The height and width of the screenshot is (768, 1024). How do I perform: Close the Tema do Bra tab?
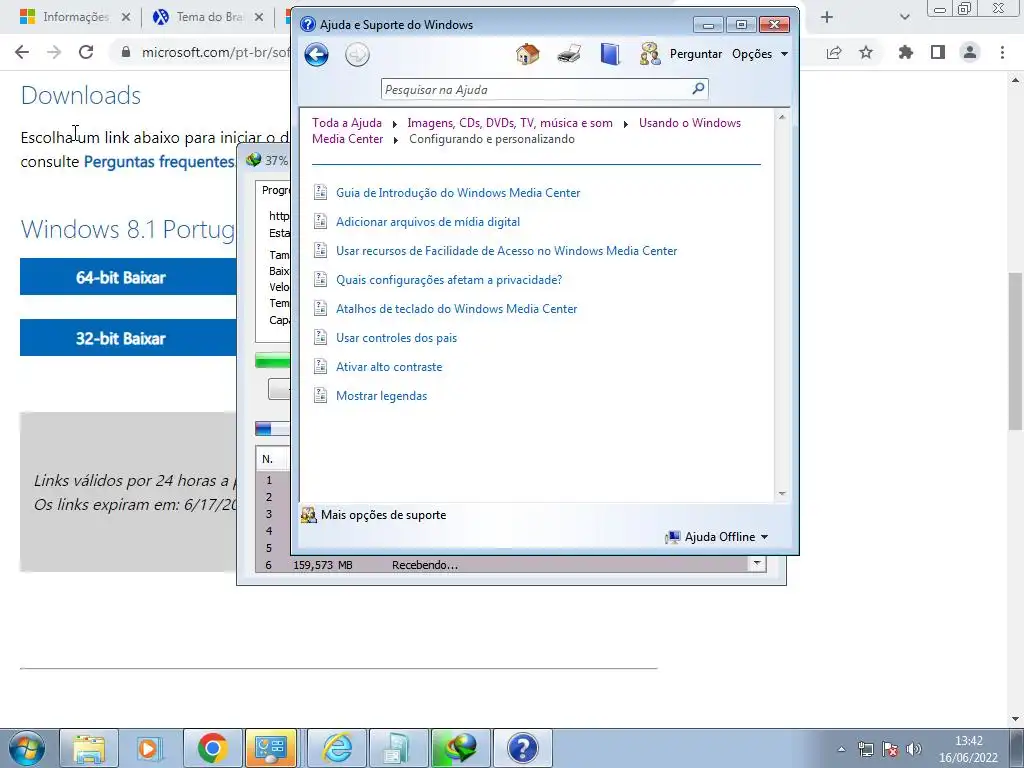(259, 17)
